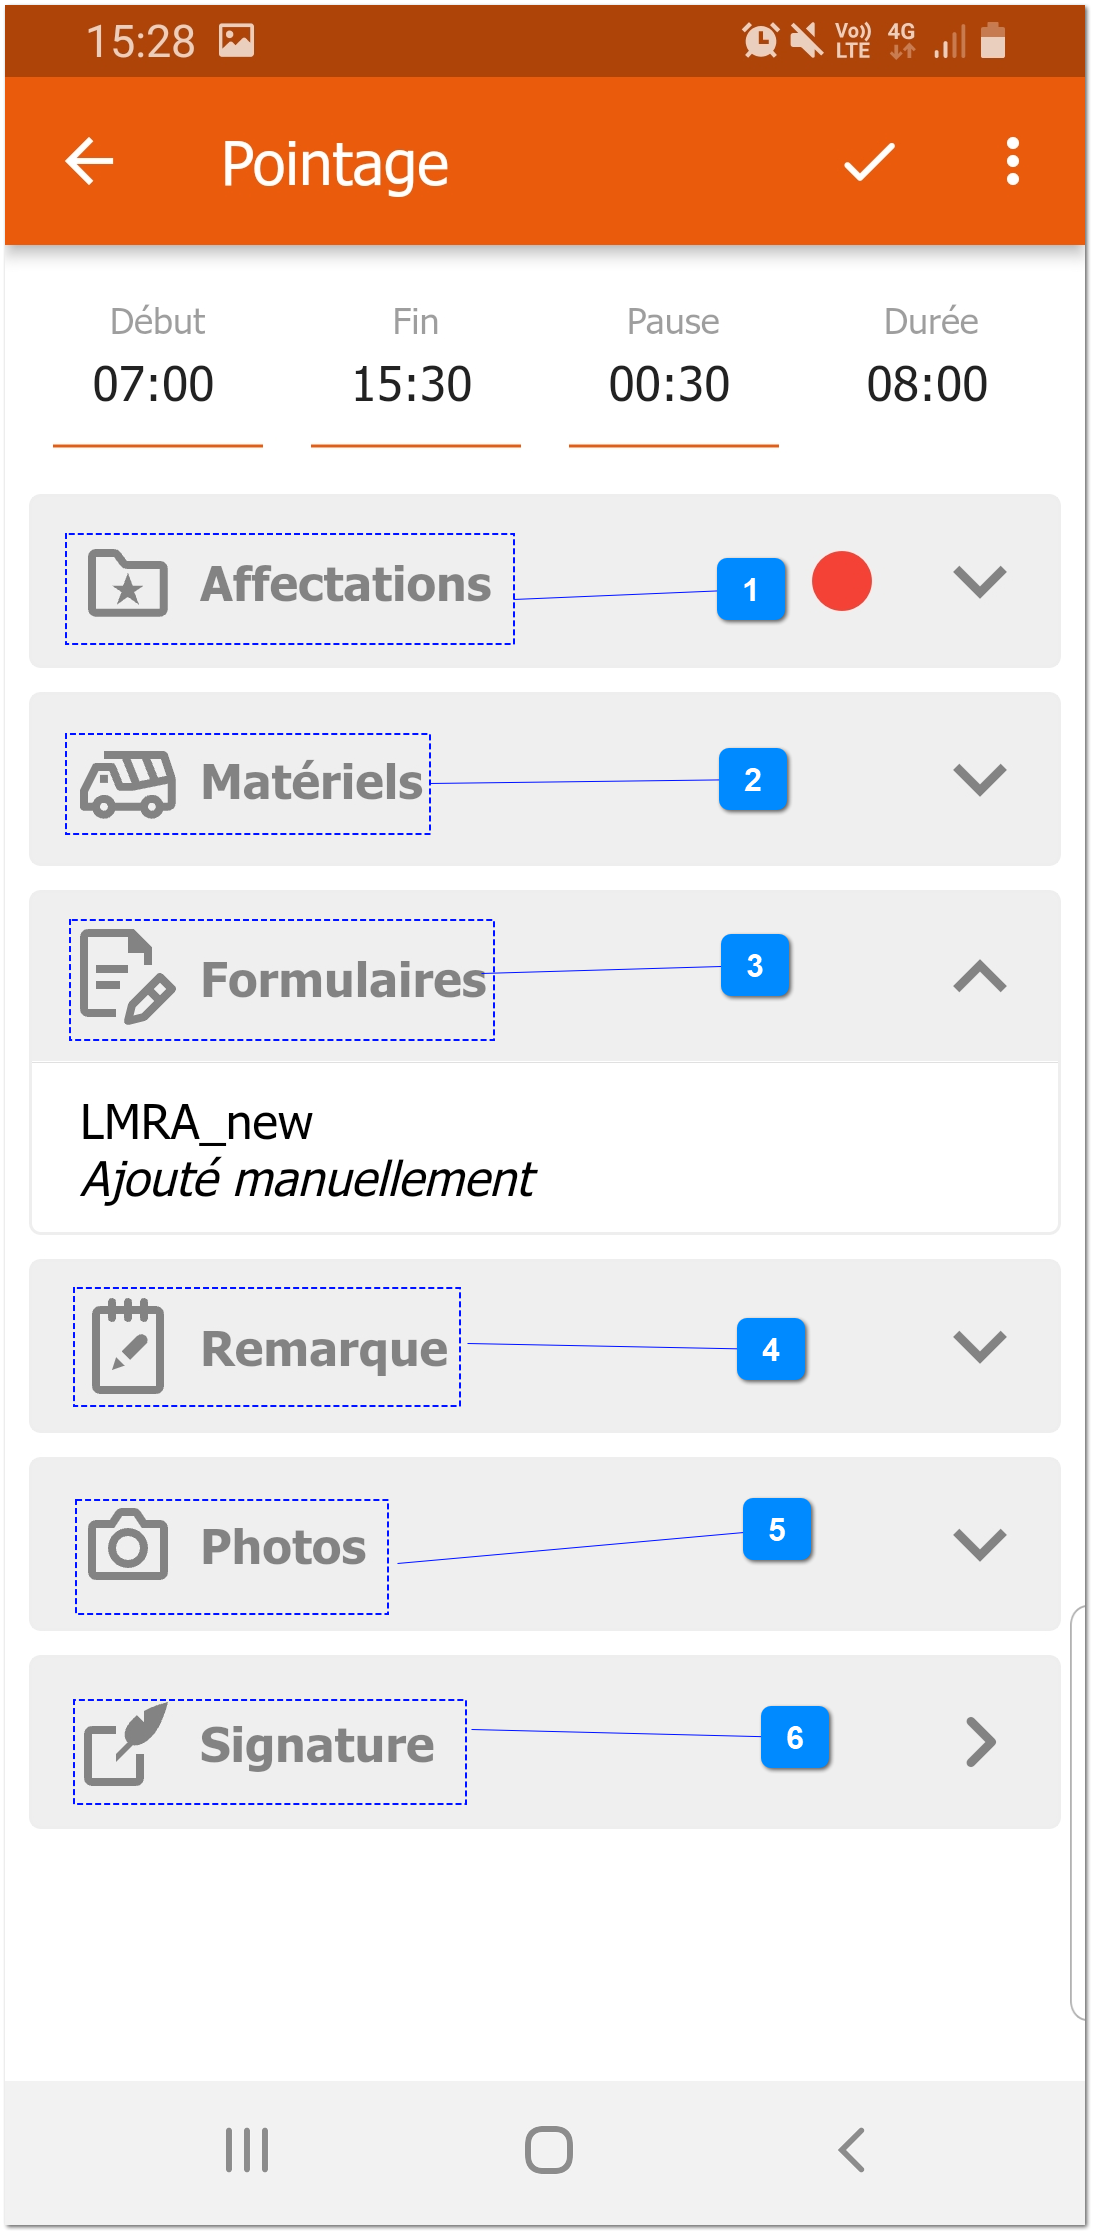Image resolution: width=1094 pixels, height=2234 pixels.
Task: Click the red dot on Affectations
Action: pyautogui.click(x=842, y=581)
